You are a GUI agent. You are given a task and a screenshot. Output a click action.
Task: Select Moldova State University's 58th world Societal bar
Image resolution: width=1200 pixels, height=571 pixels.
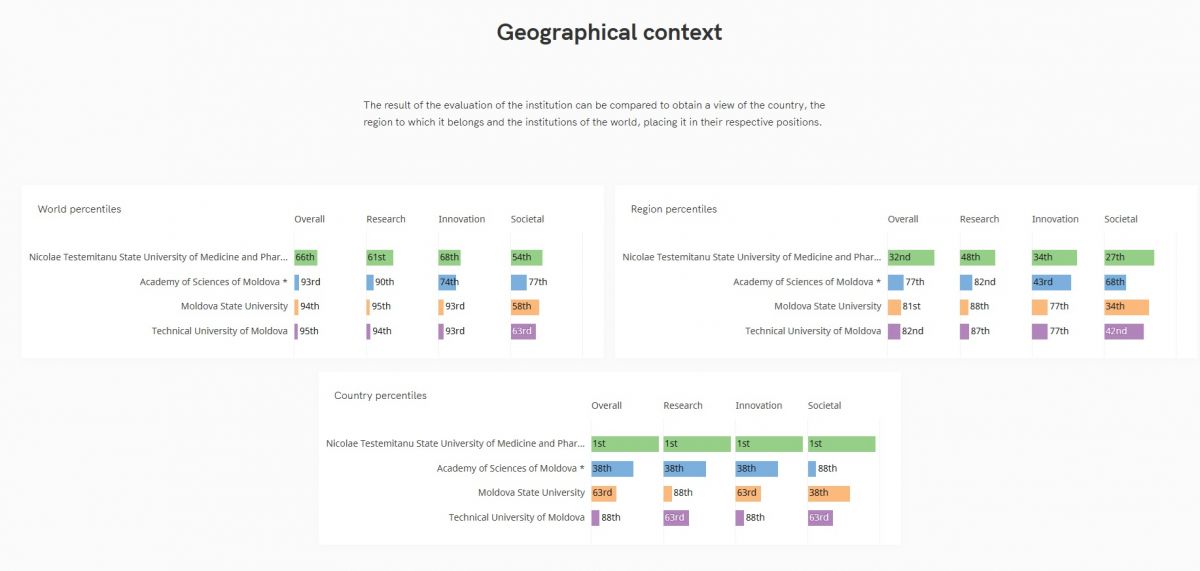tap(524, 307)
